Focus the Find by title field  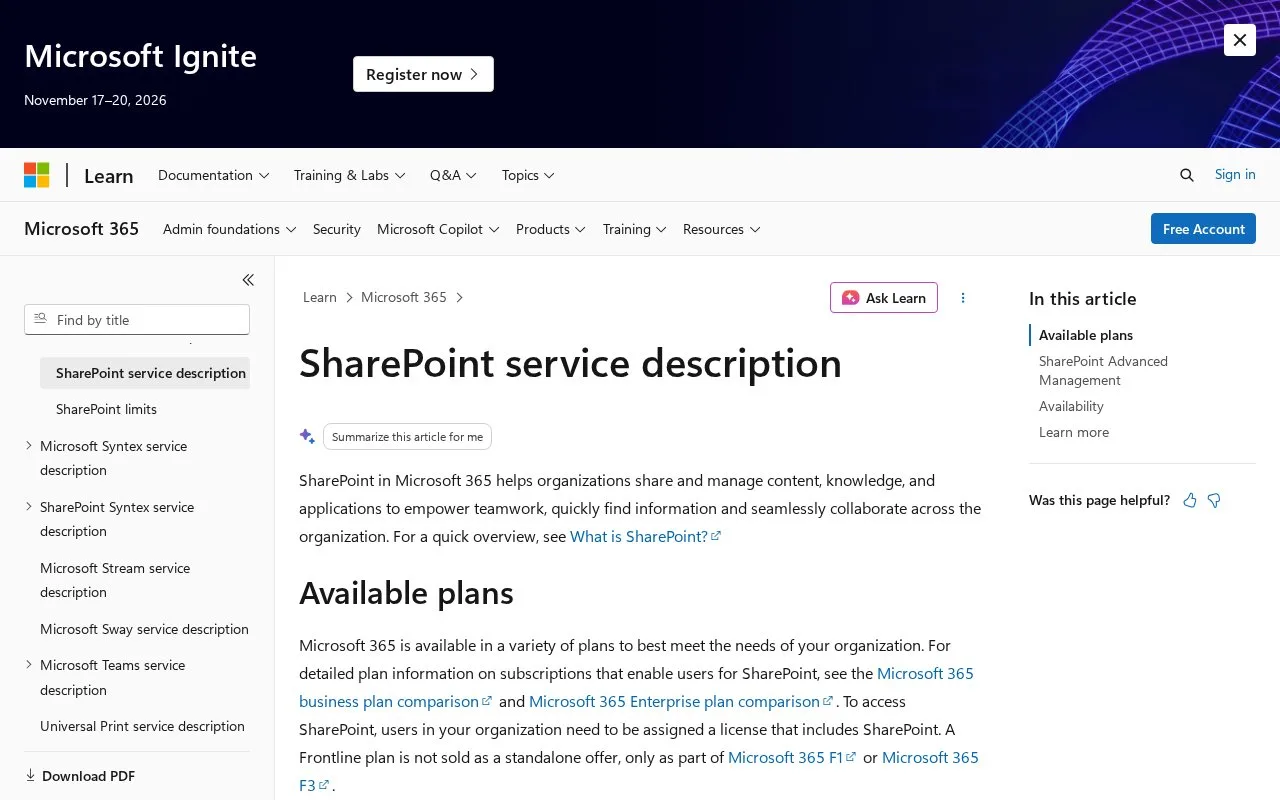[x=137, y=320]
